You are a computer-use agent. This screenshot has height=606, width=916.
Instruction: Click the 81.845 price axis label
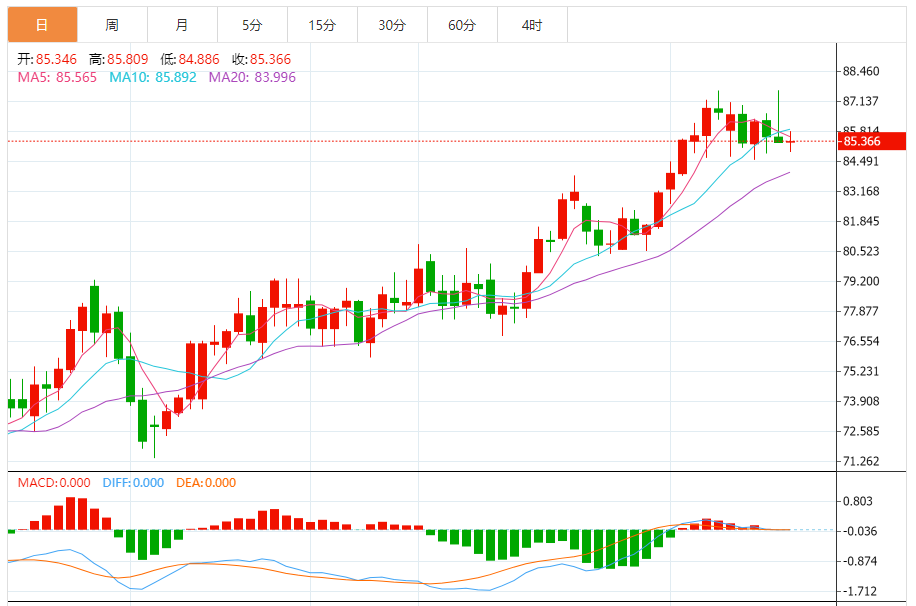(861, 221)
